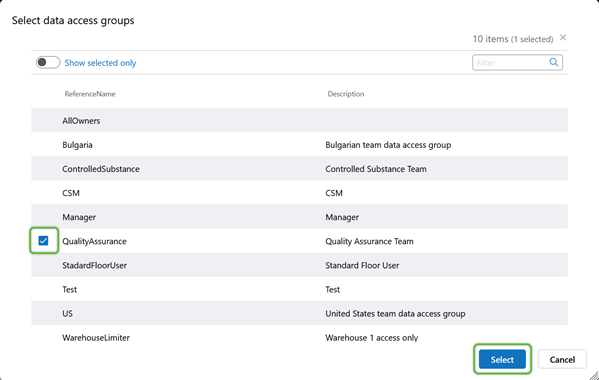Select the Bulgaria group name
The height and width of the screenshot is (380, 599).
(77, 145)
